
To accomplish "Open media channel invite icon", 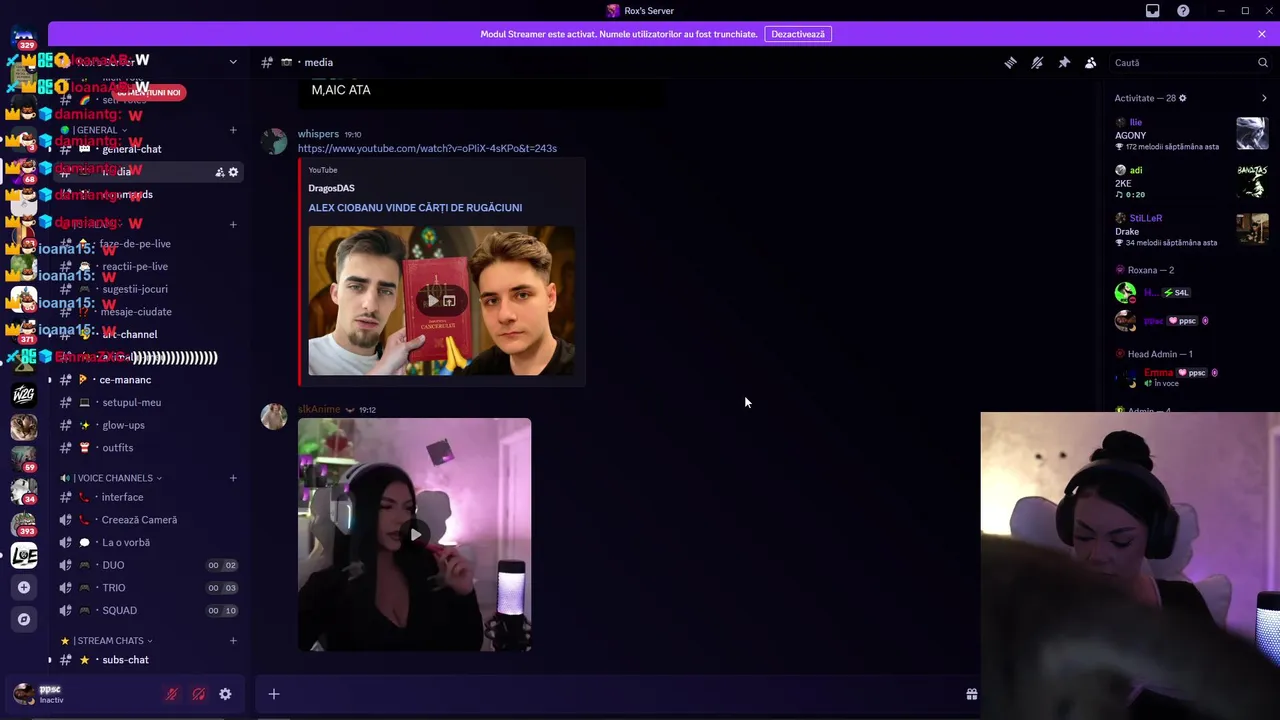I will [x=219, y=172].
